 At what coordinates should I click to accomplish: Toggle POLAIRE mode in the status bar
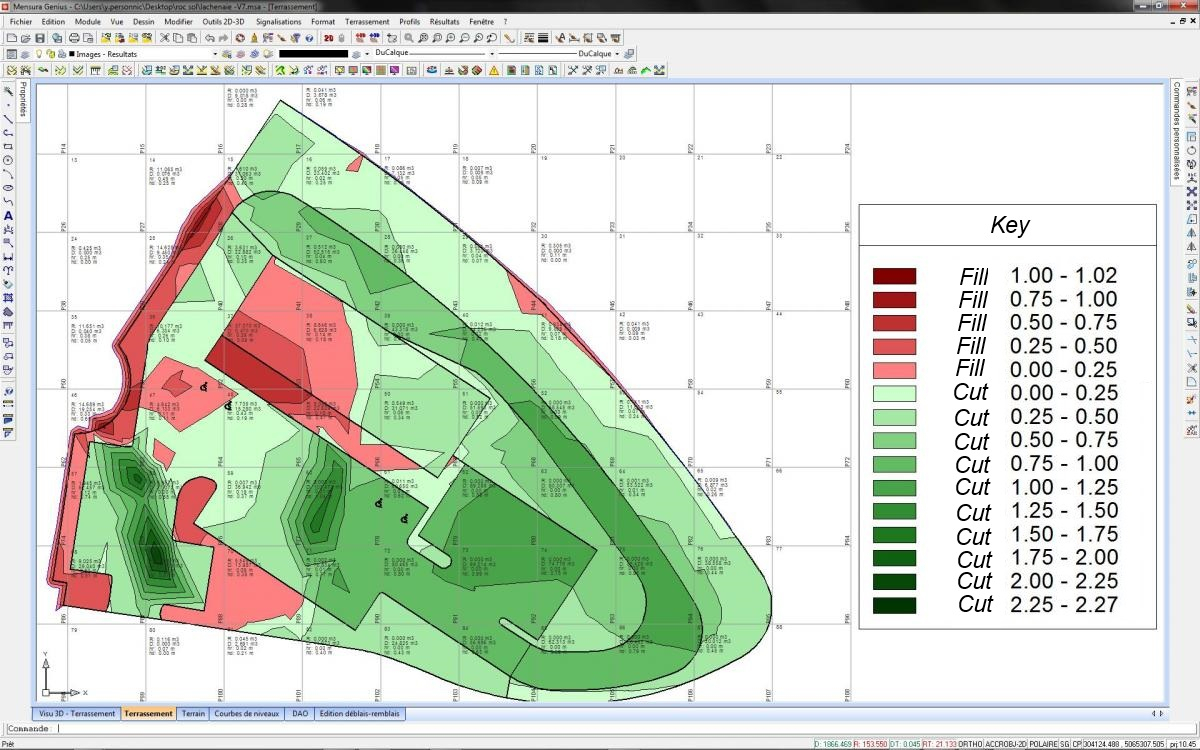pos(1043,743)
